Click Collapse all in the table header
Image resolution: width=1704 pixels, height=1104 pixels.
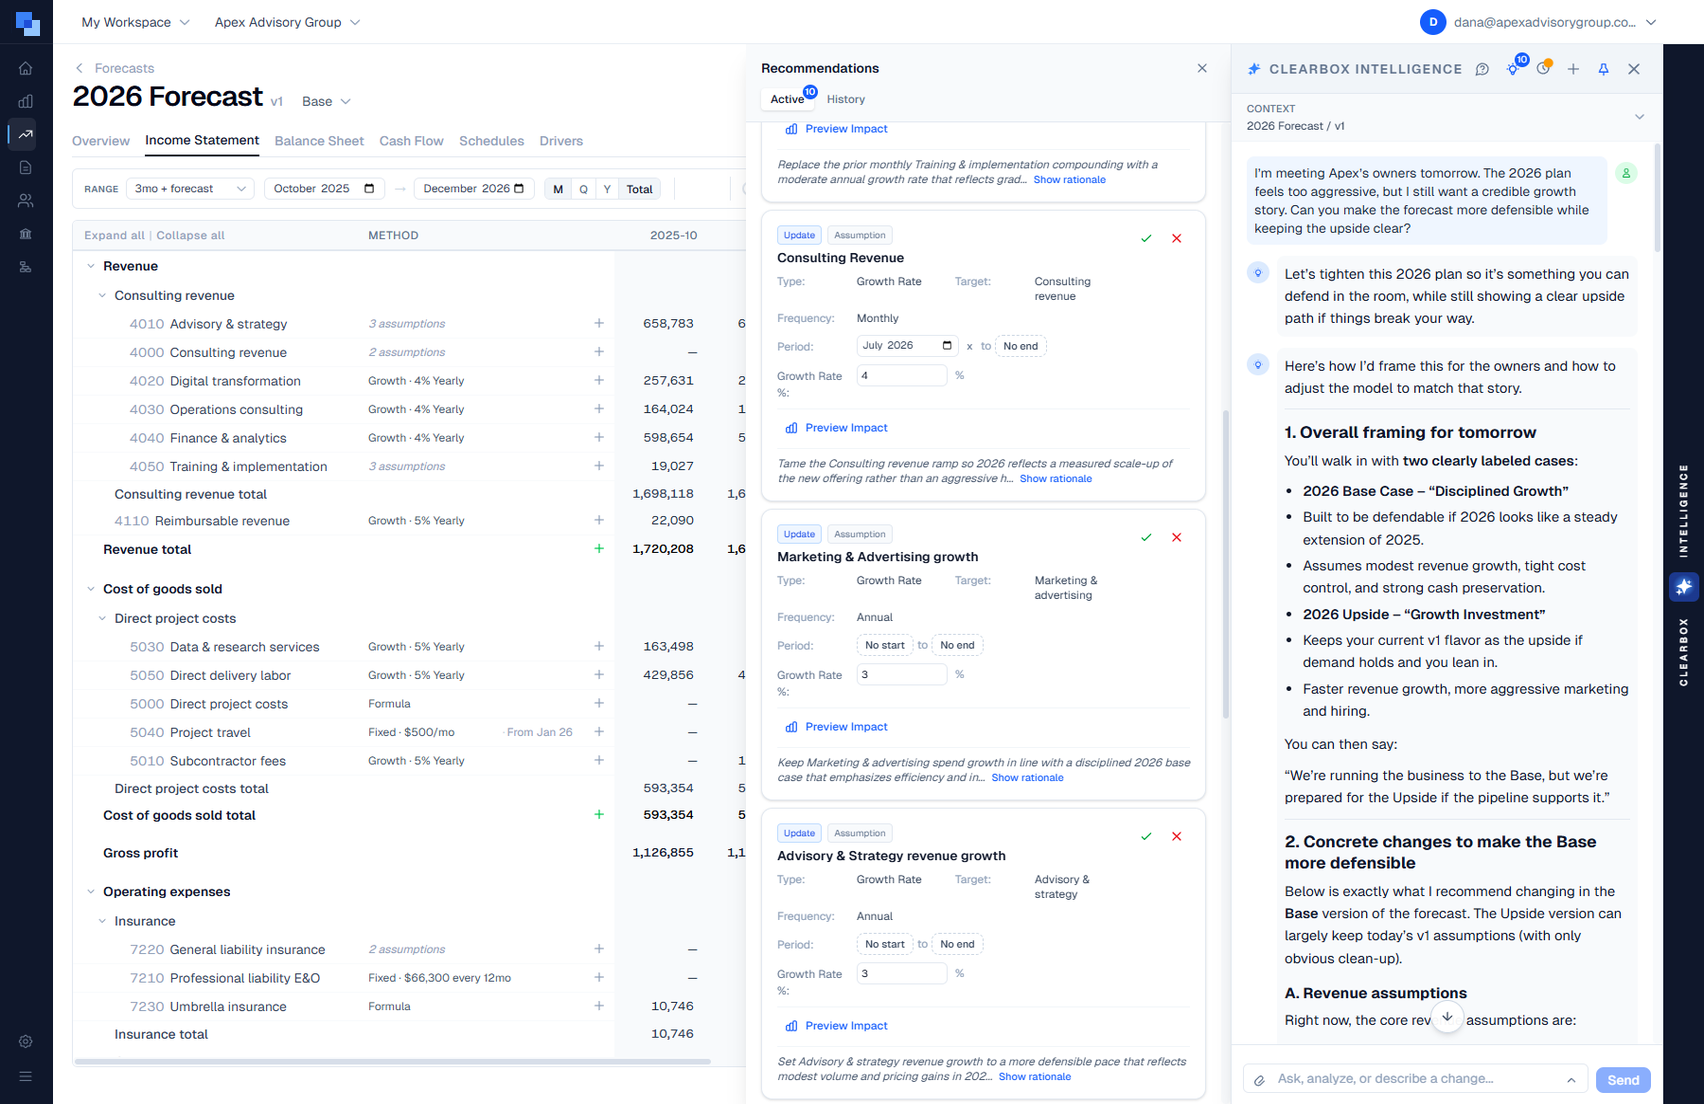[190, 235]
